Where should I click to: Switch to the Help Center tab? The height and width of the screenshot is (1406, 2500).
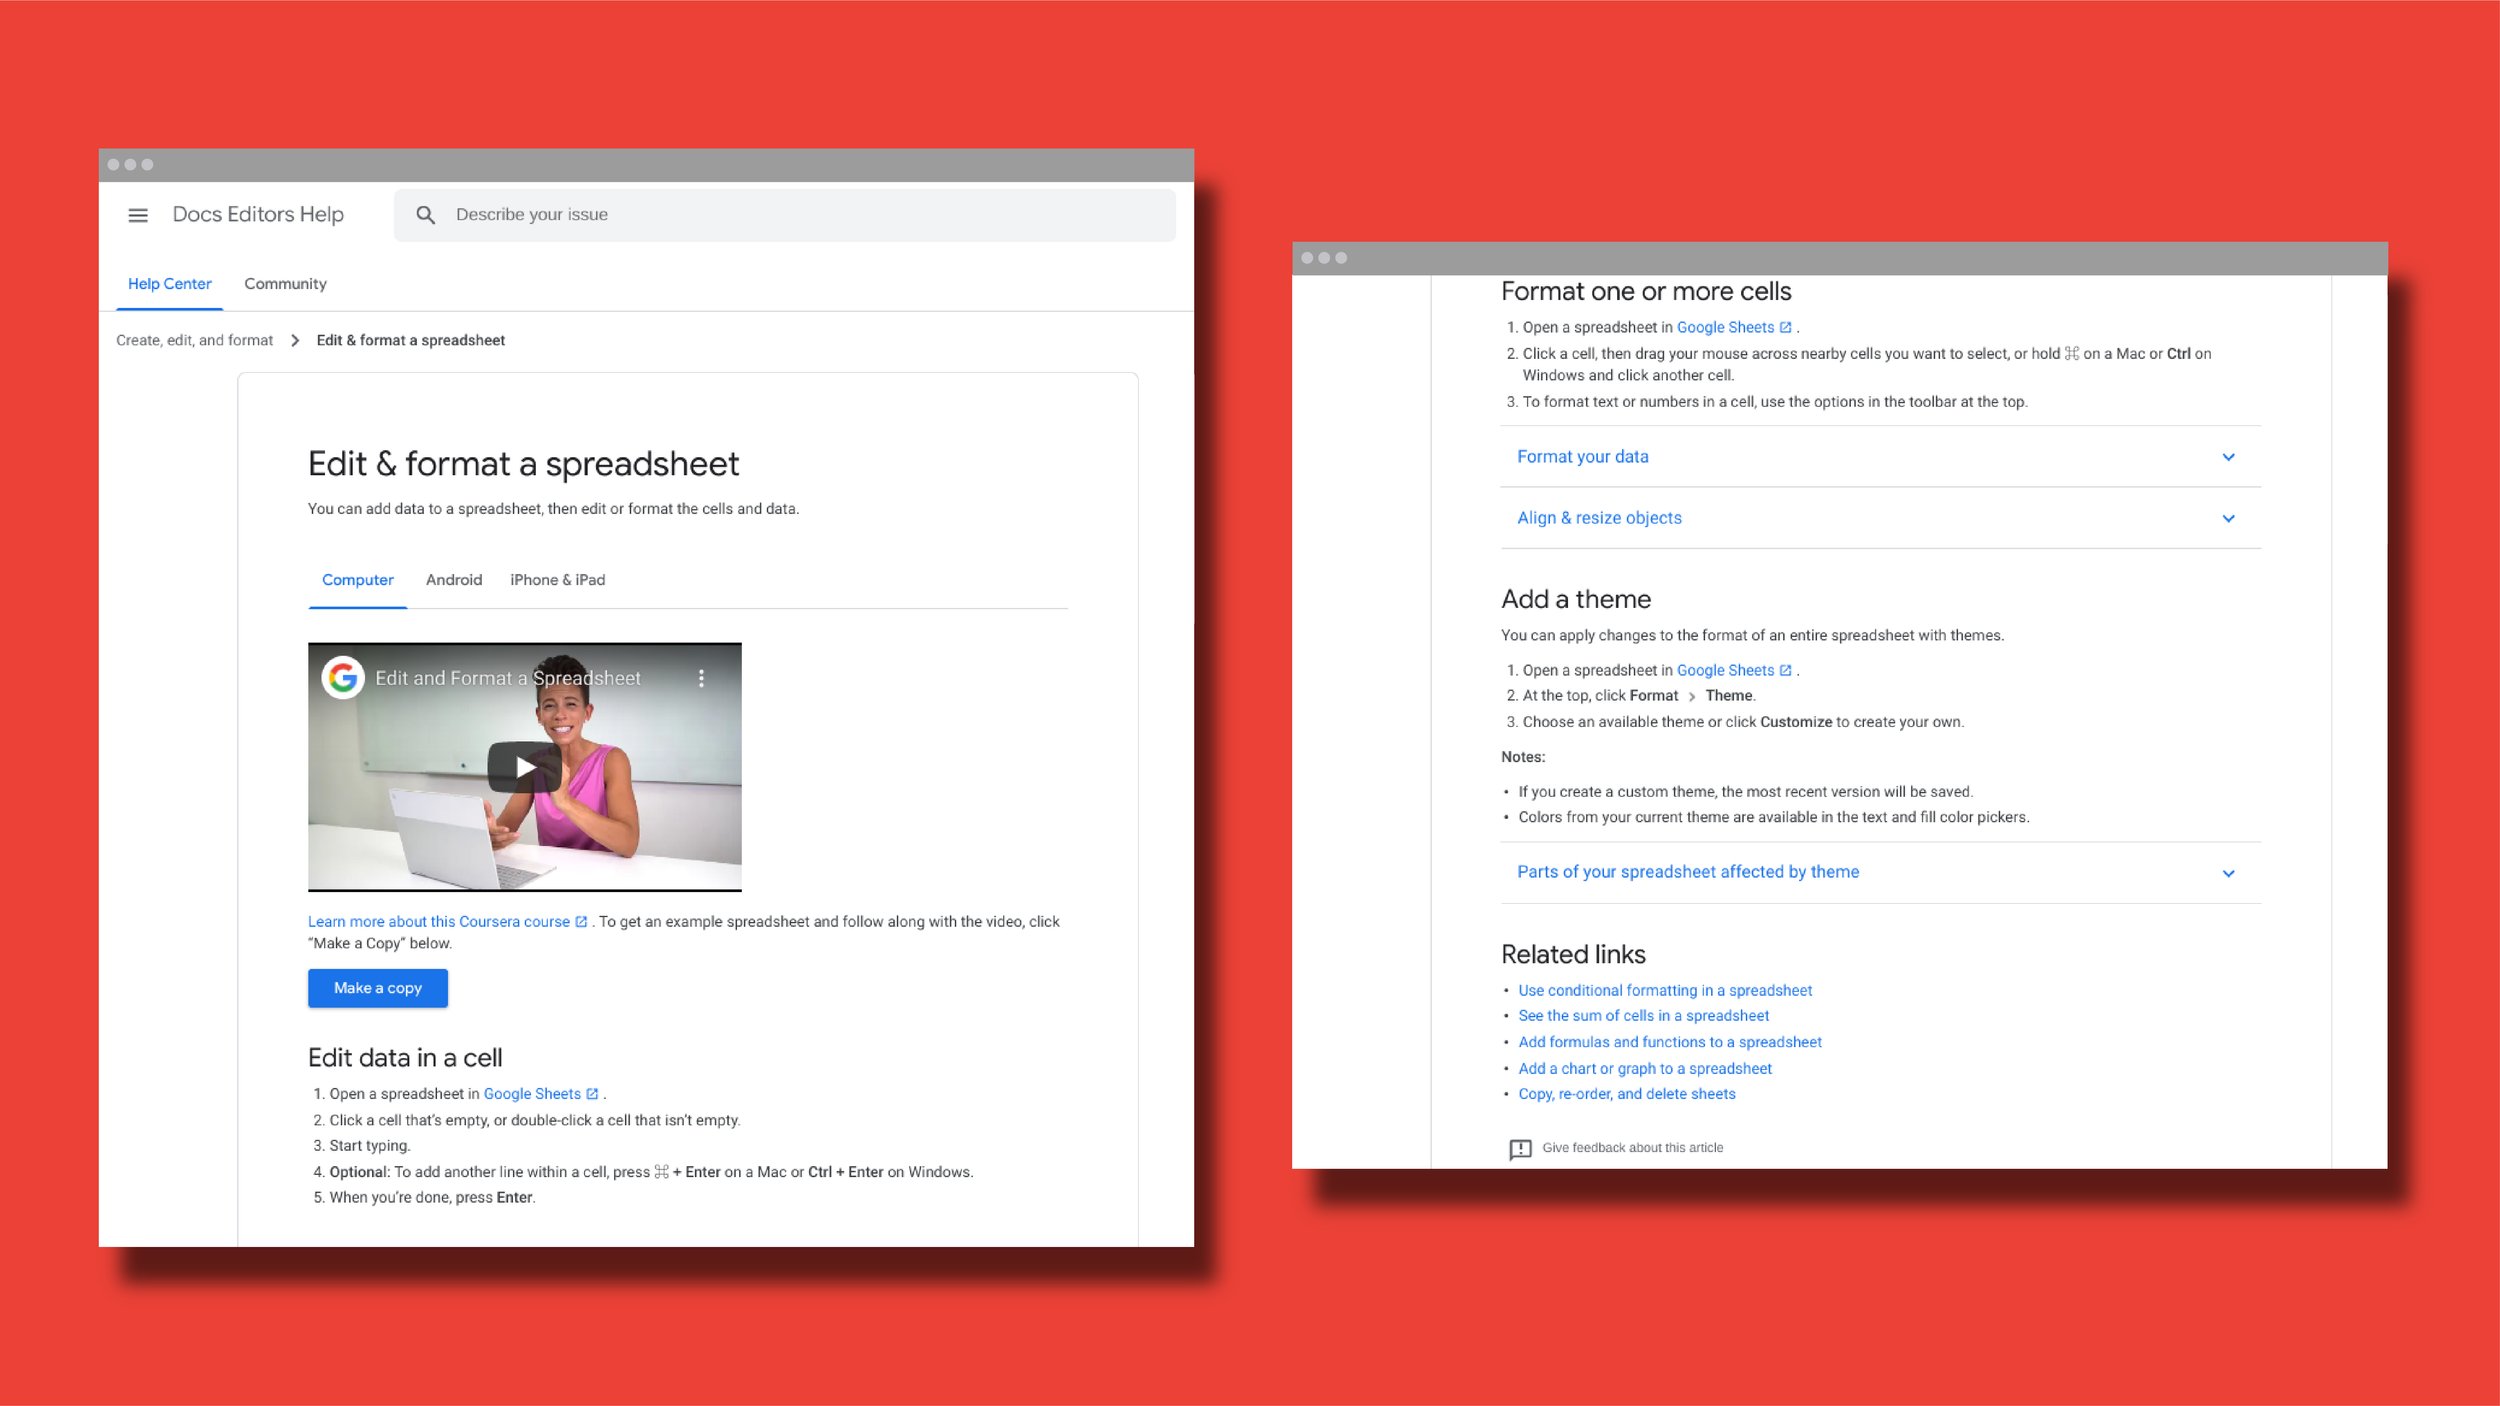(169, 284)
